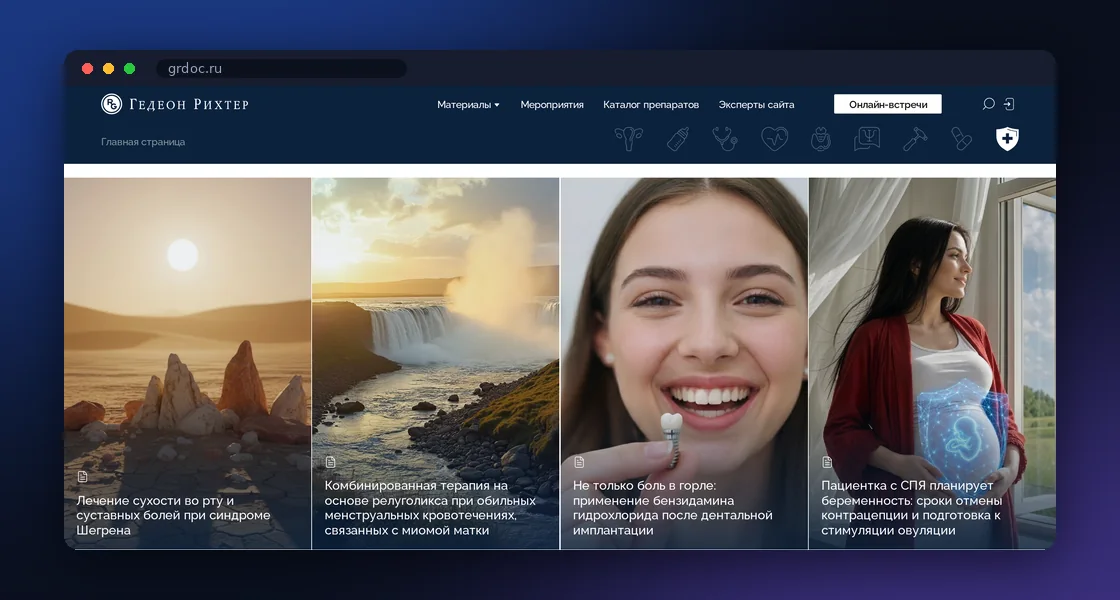
Task: Click the login door icon
Action: coord(1009,104)
